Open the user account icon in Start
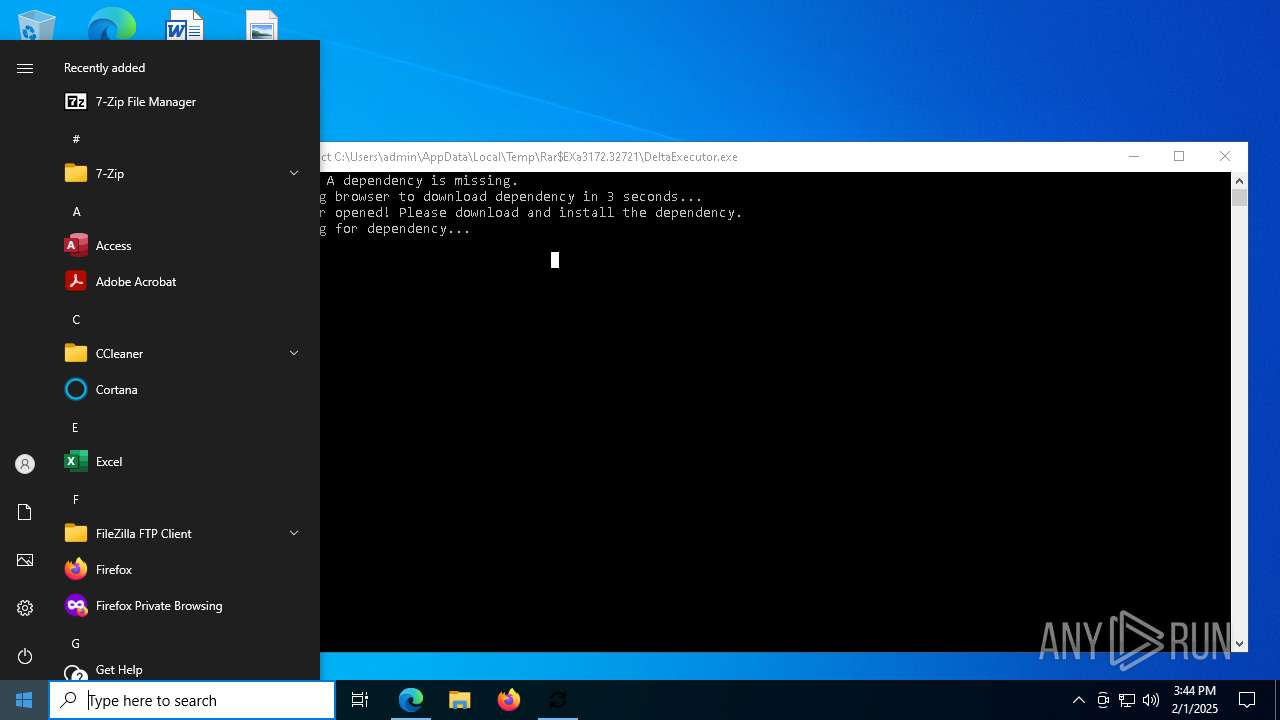The width and height of the screenshot is (1280, 720). [x=25, y=464]
